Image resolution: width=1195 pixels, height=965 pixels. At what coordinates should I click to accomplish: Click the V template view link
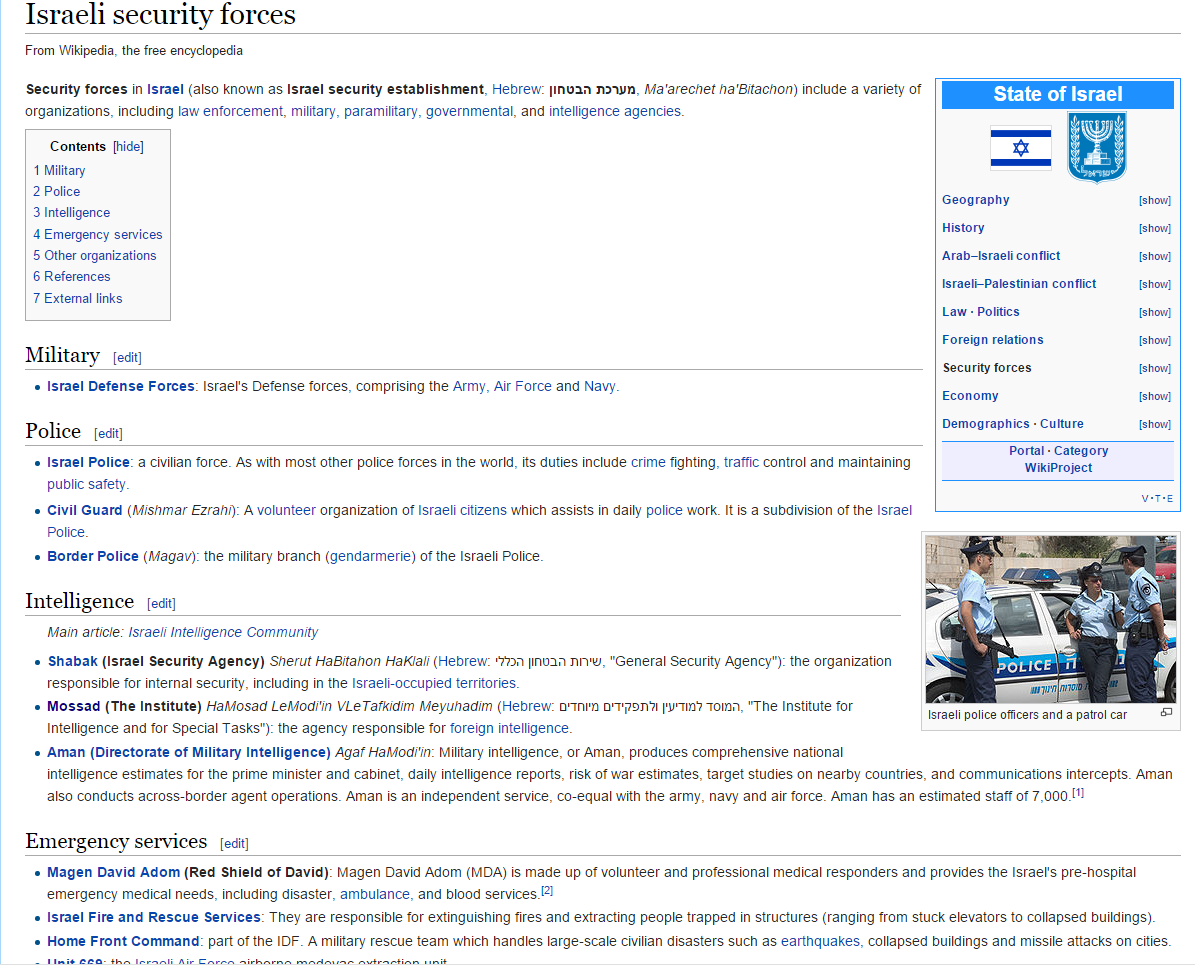click(x=1144, y=499)
